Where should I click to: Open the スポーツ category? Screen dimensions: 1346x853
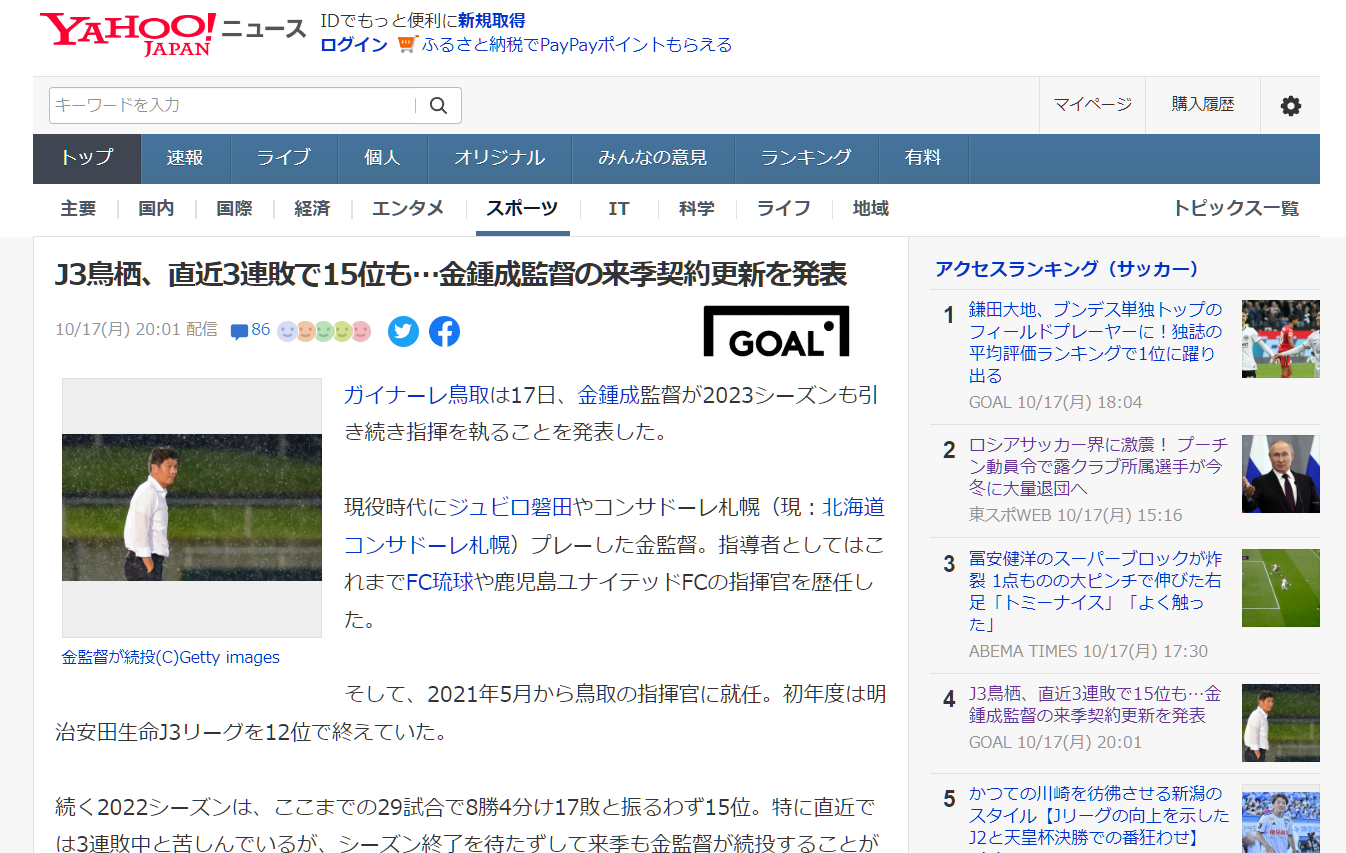point(522,209)
